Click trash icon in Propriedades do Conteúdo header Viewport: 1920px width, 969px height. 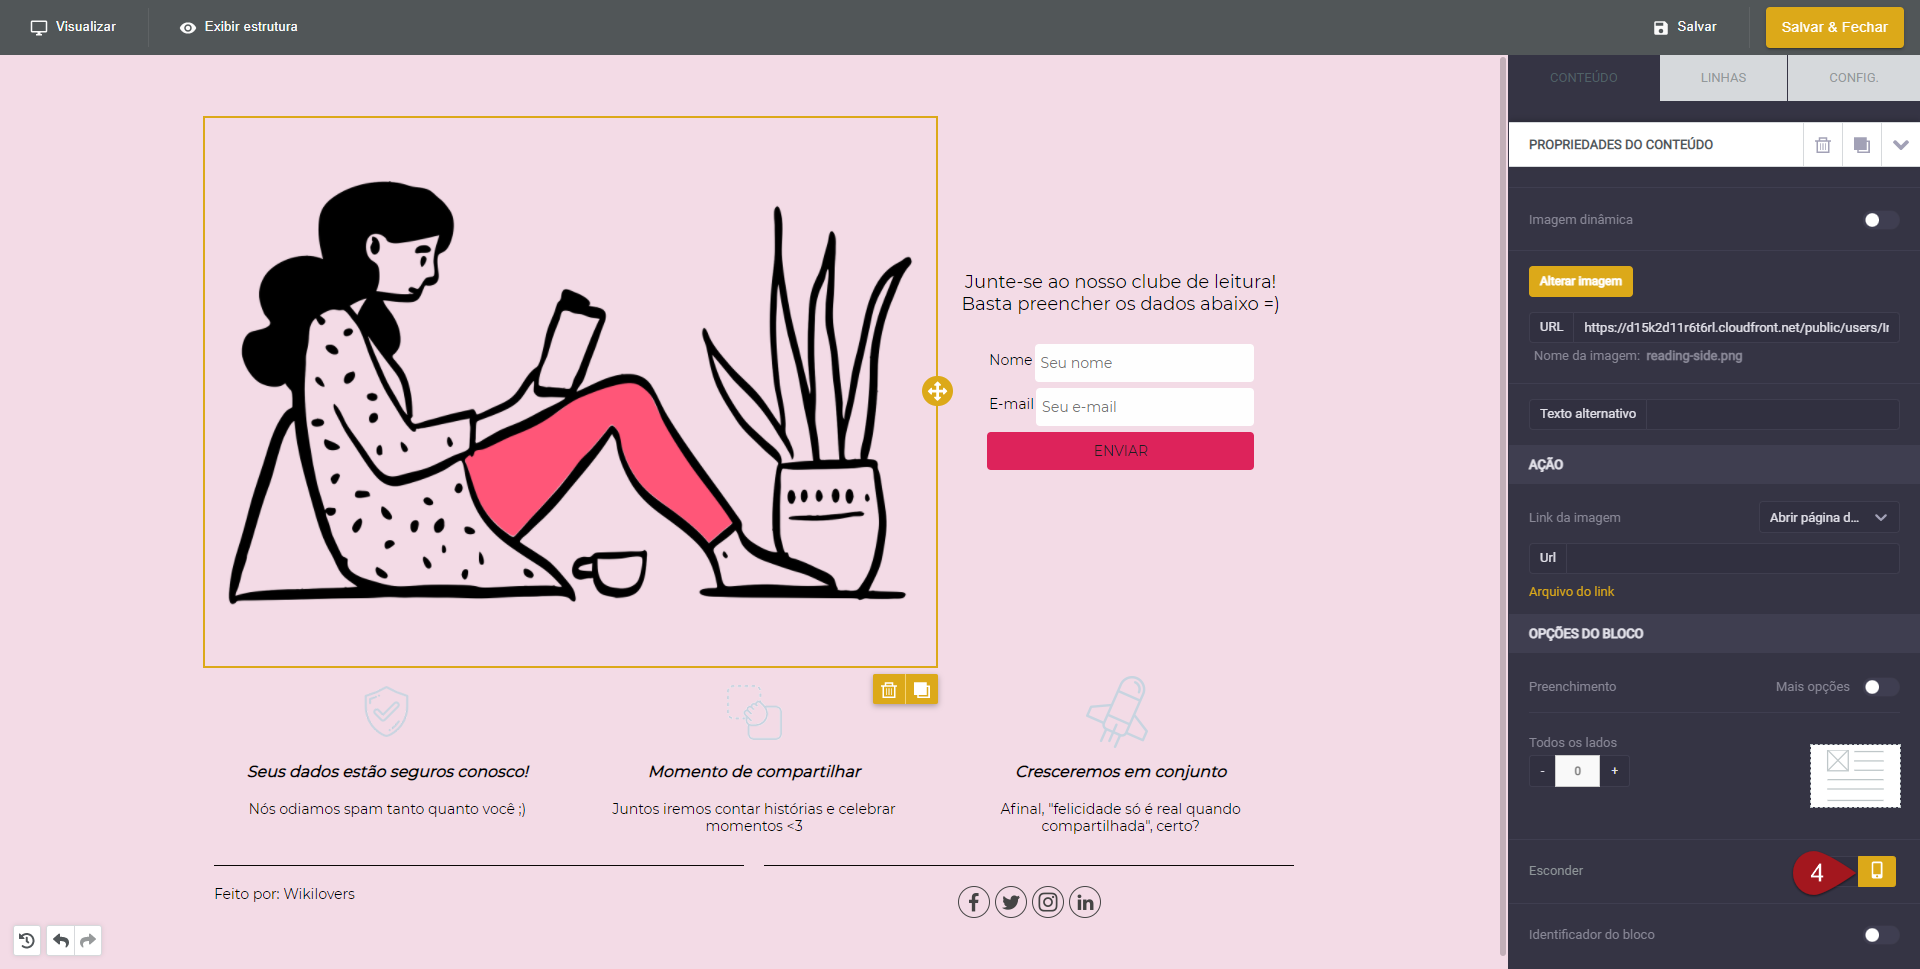point(1823,145)
